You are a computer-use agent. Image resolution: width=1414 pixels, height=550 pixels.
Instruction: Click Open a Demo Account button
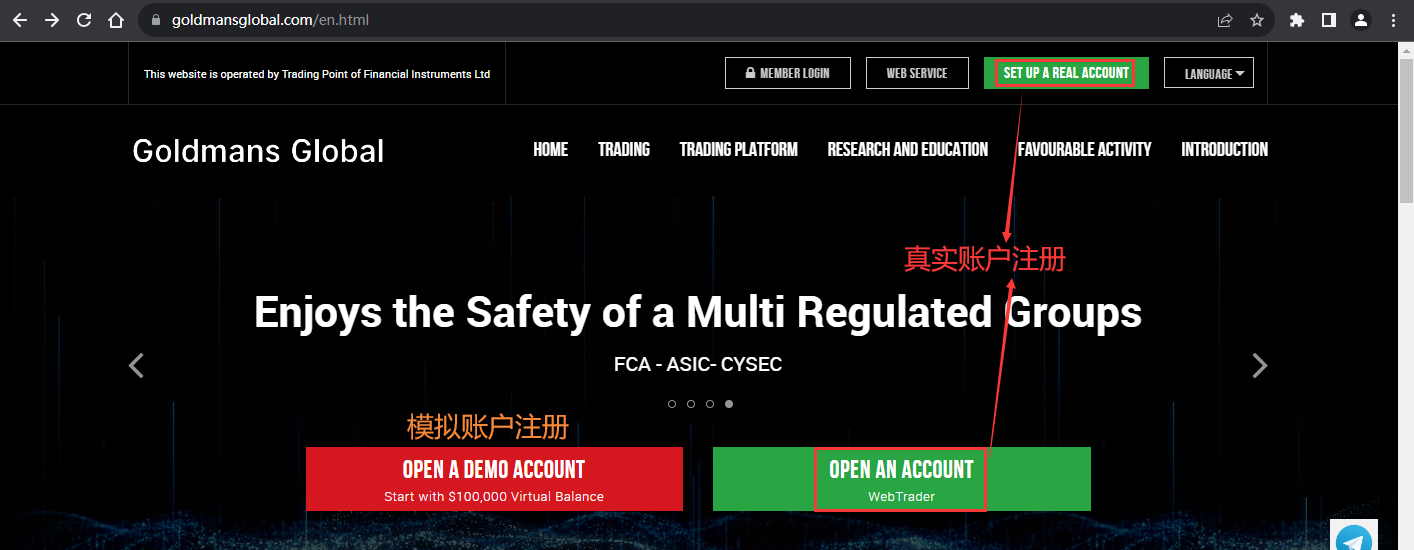tap(494, 479)
